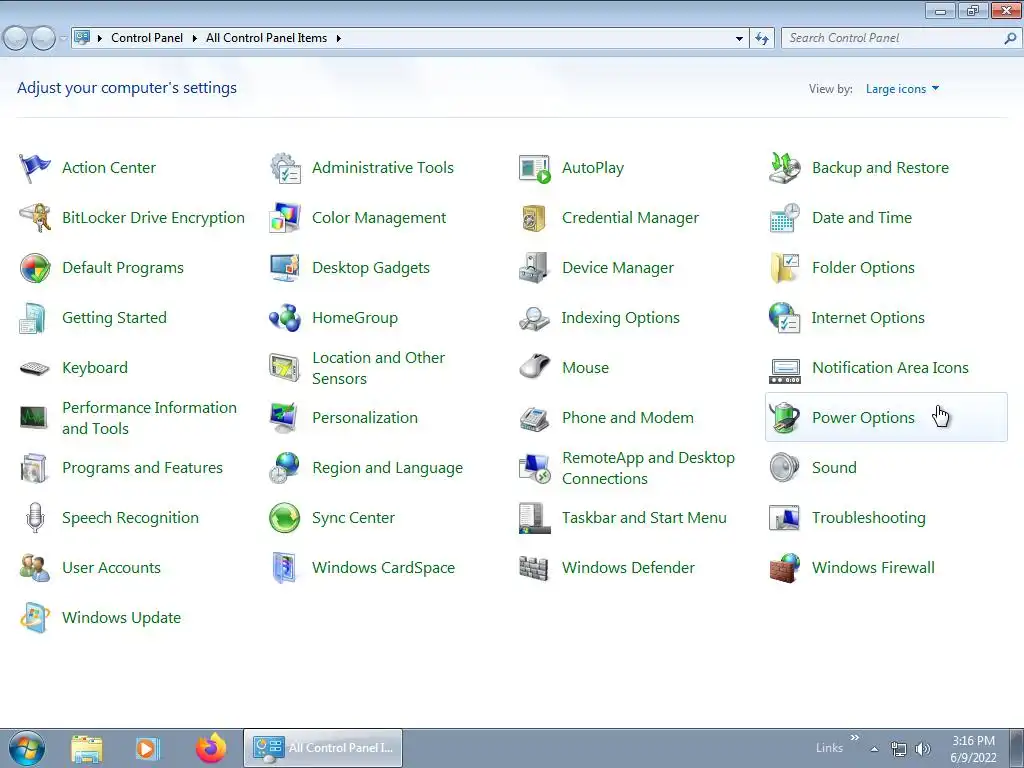Open the Windows Update link
This screenshot has height=768, width=1024.
[x=121, y=618]
